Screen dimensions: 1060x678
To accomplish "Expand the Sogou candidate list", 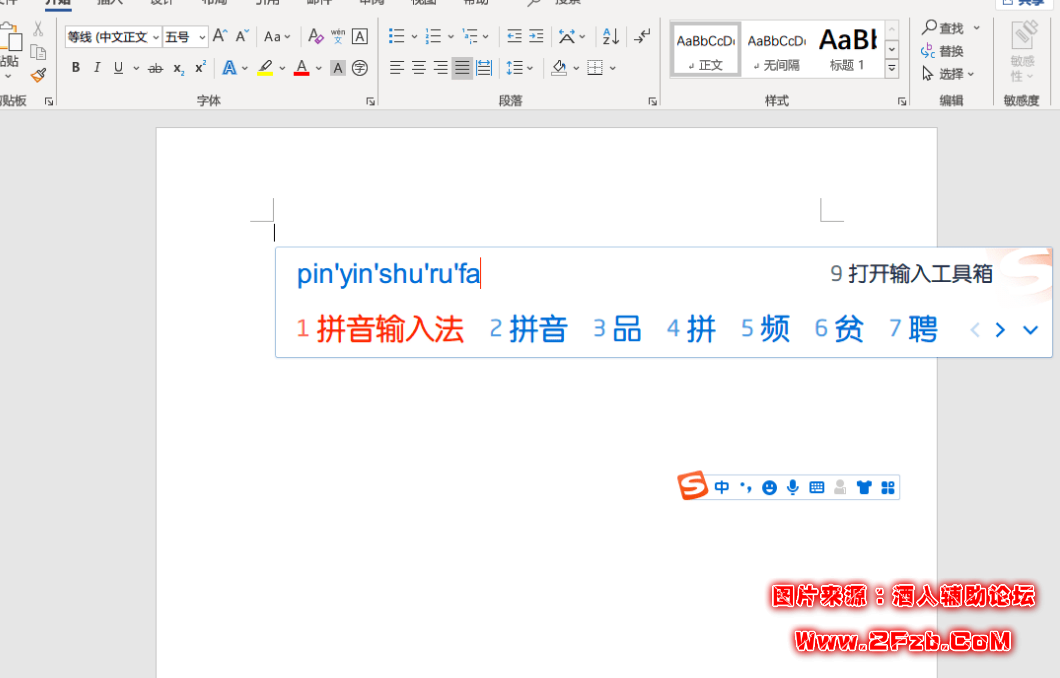I will pyautogui.click(x=1030, y=330).
